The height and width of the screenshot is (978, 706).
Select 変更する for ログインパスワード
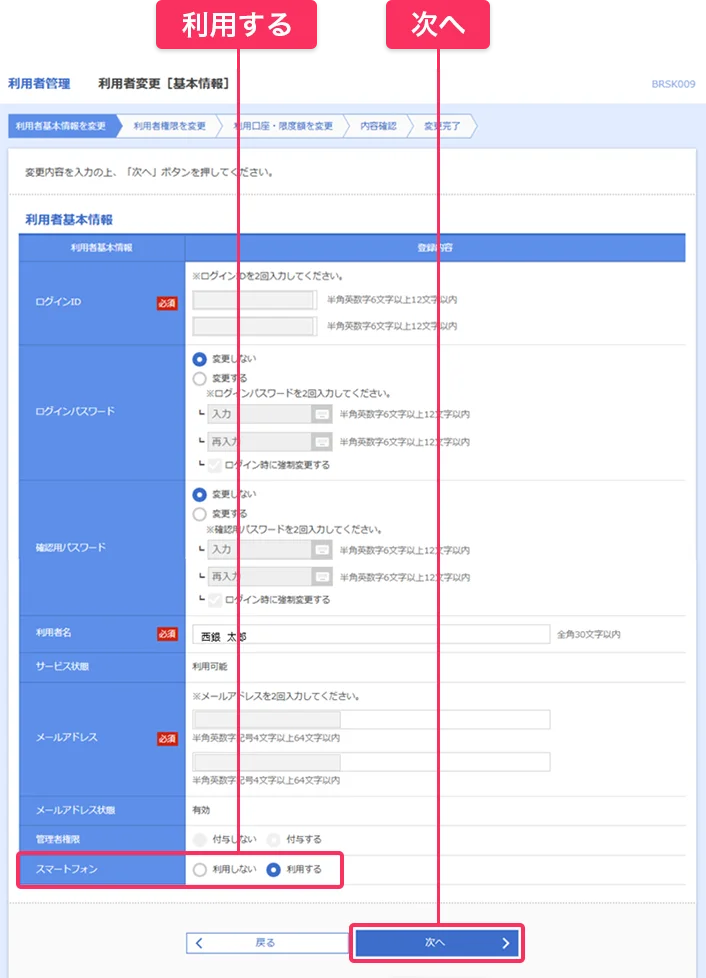tap(200, 379)
